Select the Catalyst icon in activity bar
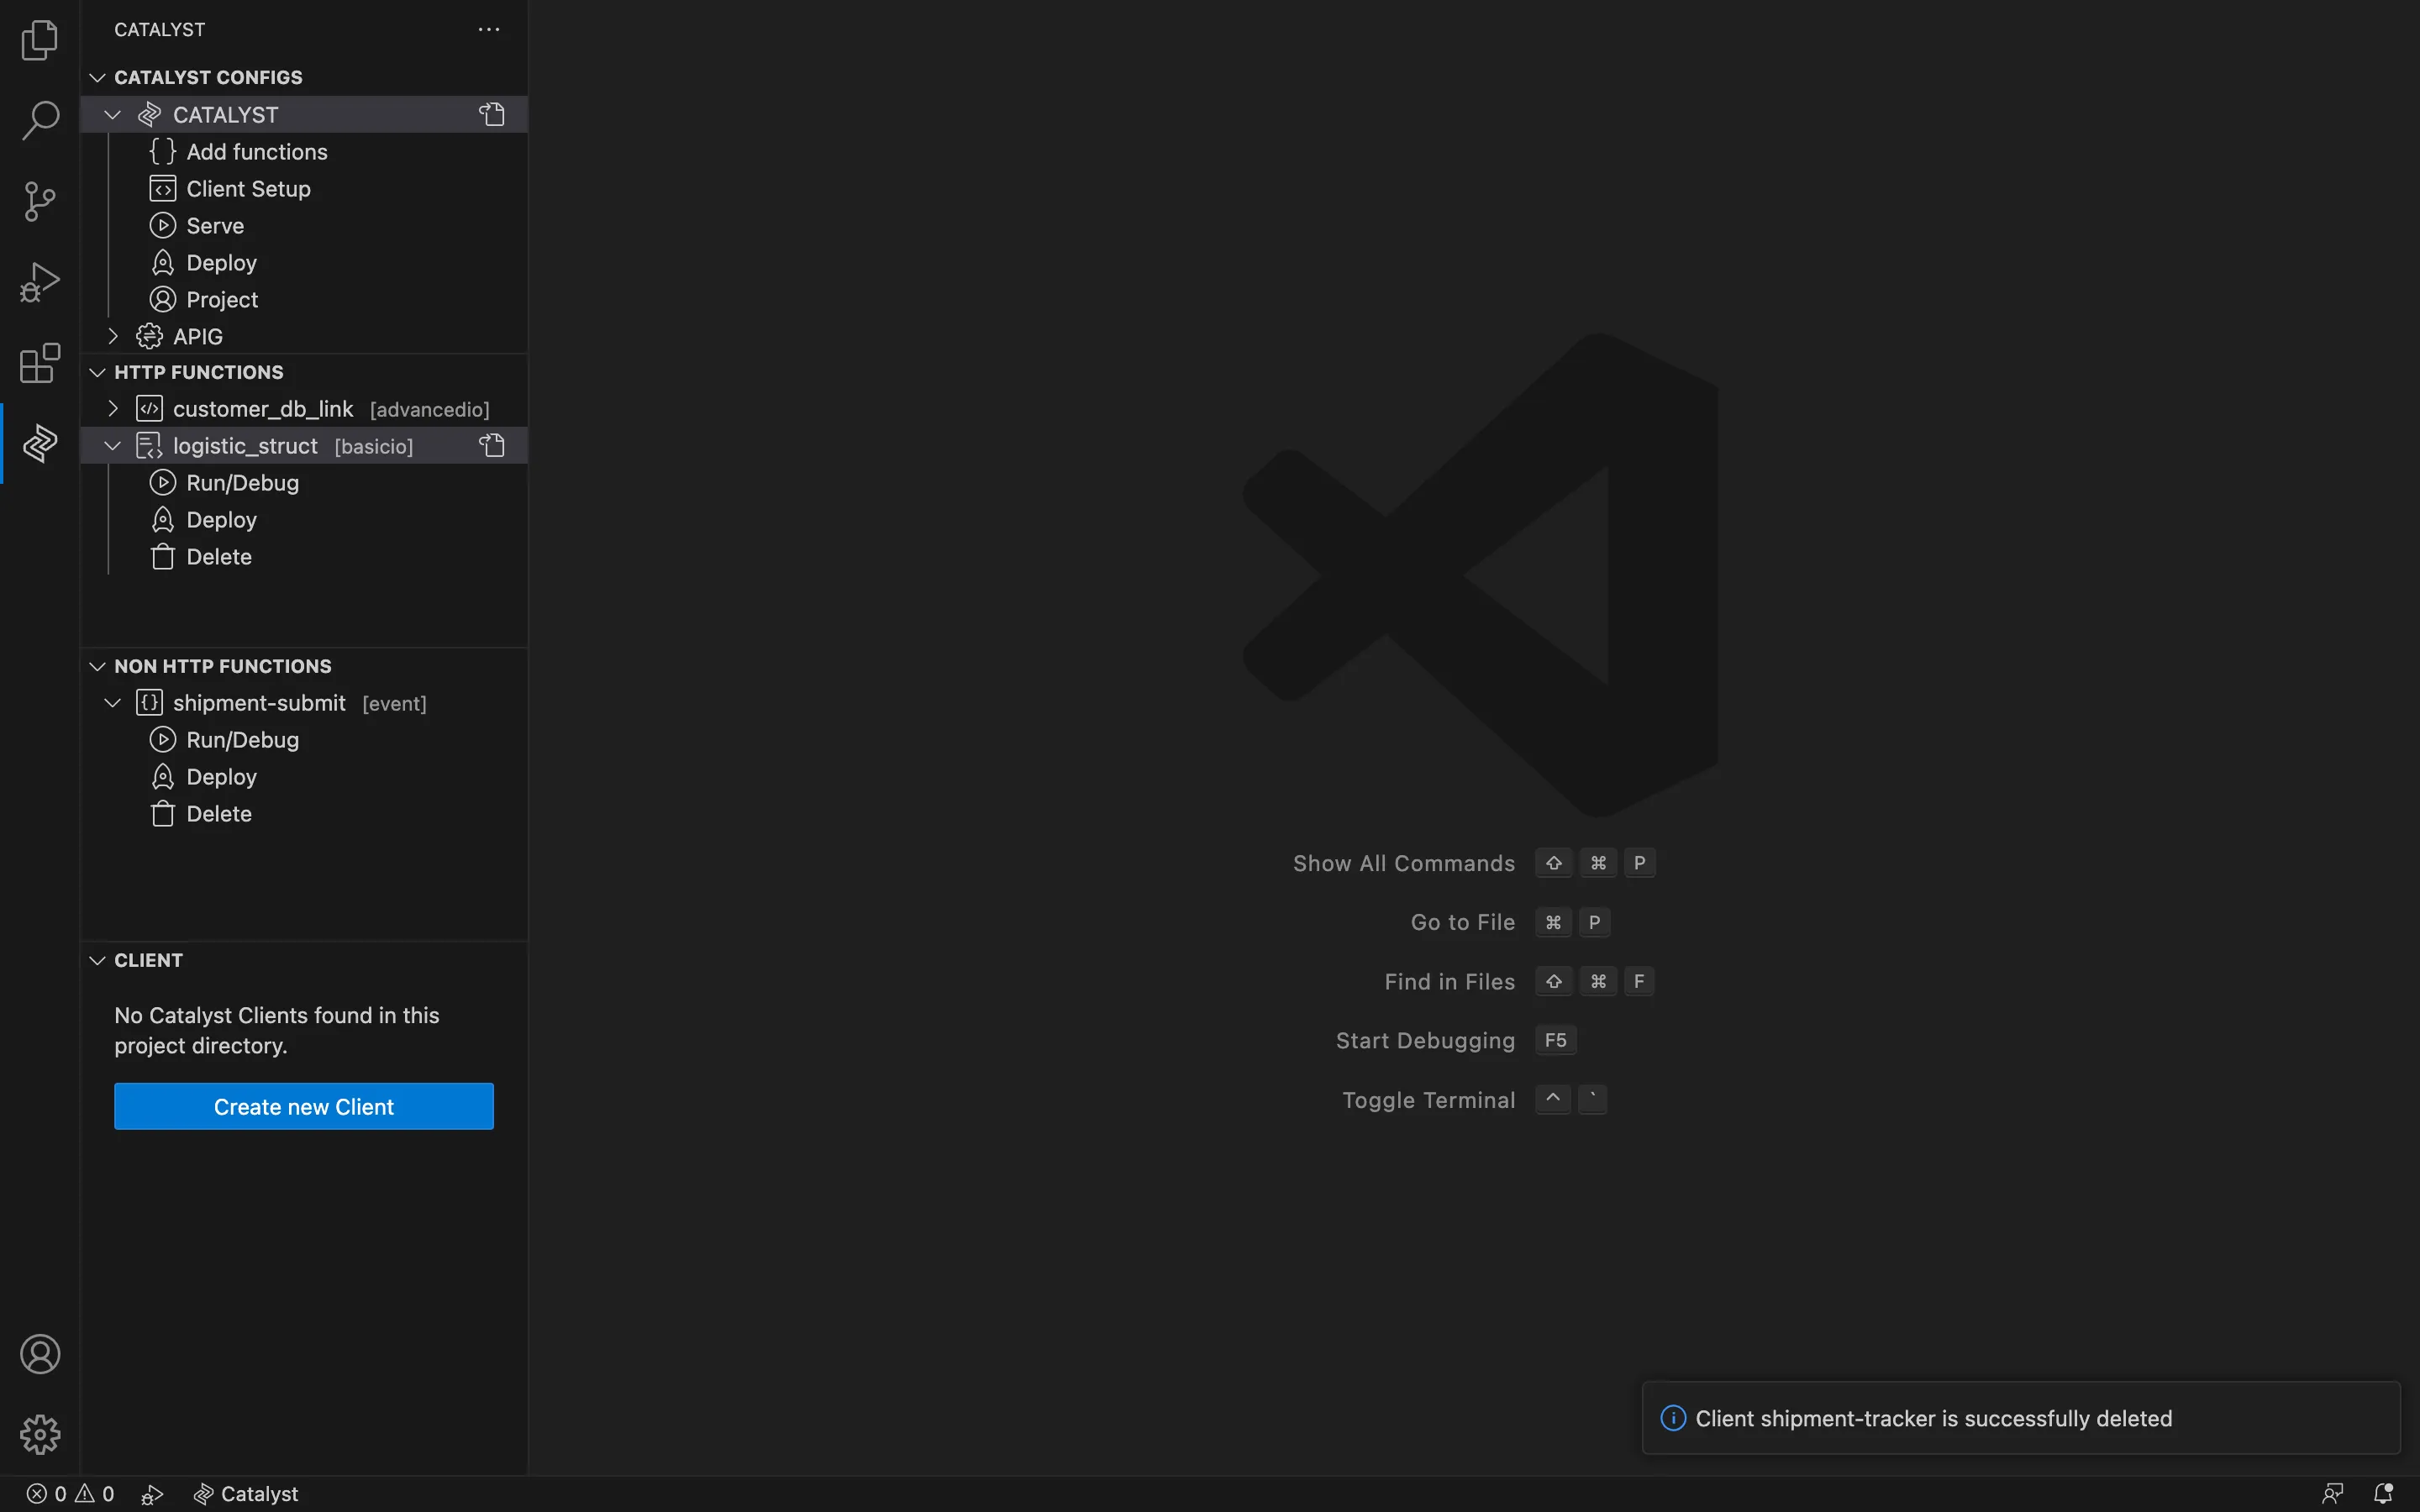Image resolution: width=2420 pixels, height=1512 pixels. pyautogui.click(x=40, y=443)
